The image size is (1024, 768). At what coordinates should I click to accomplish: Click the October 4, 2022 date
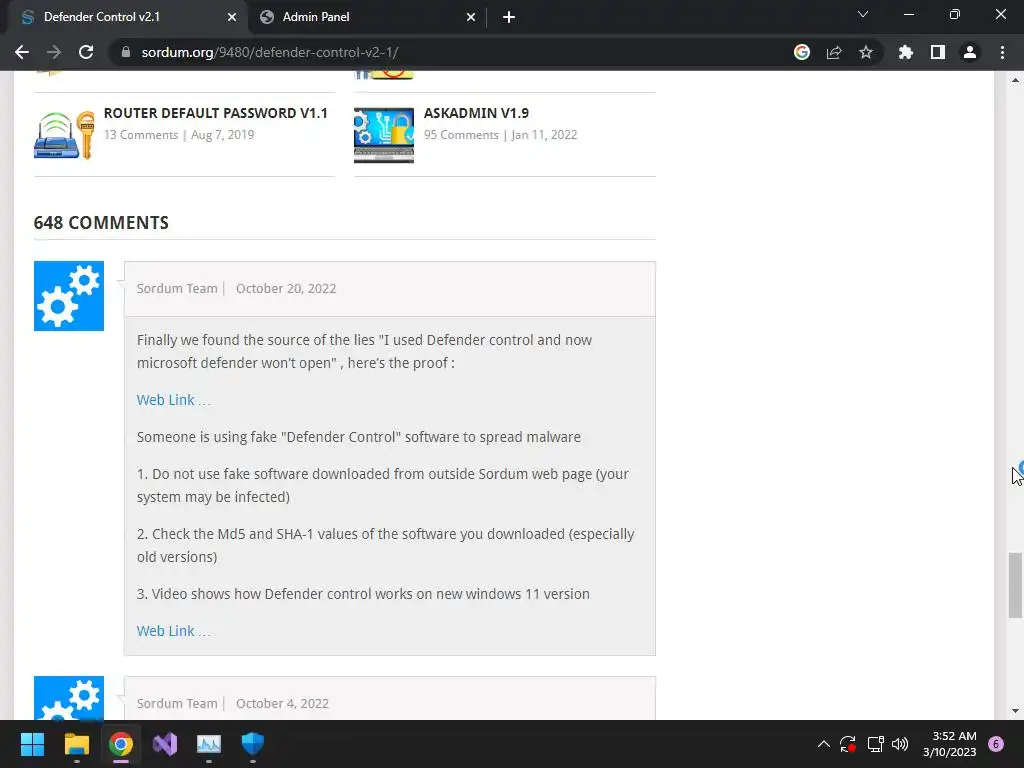click(282, 703)
